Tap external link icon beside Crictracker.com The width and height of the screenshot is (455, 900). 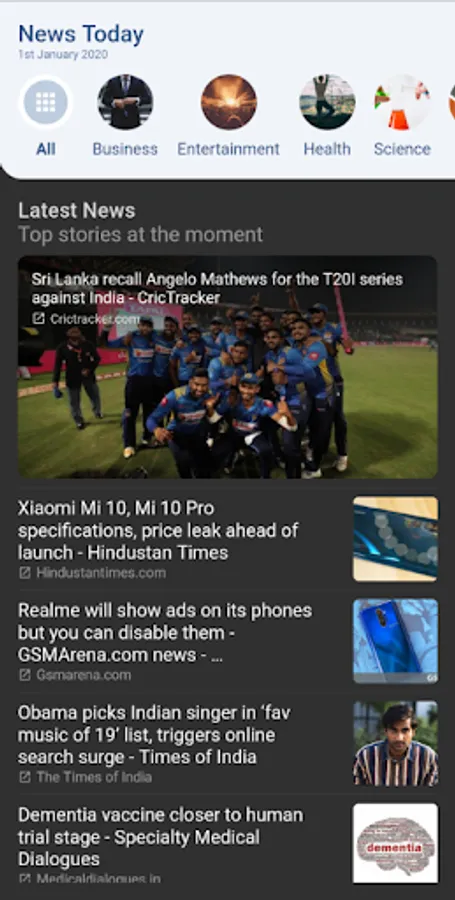(x=38, y=319)
